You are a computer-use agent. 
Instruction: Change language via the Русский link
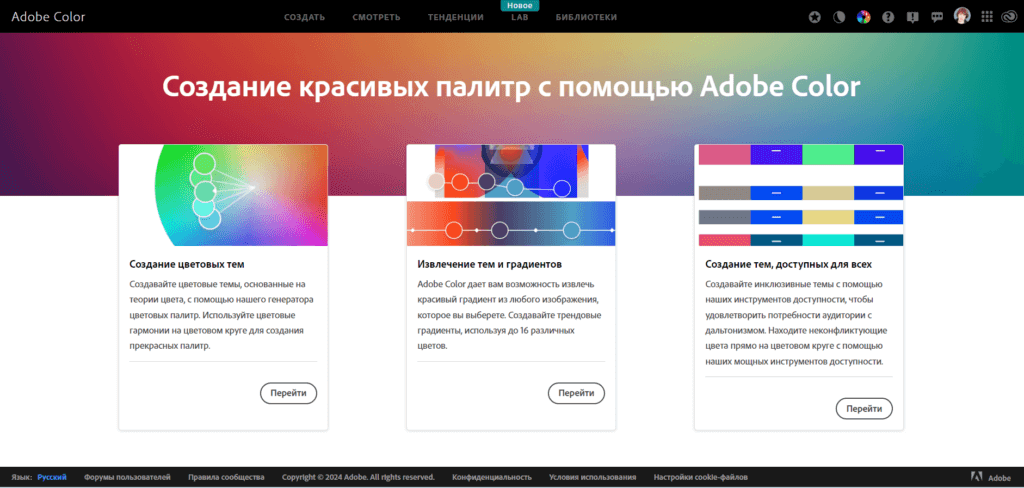[x=52, y=478]
